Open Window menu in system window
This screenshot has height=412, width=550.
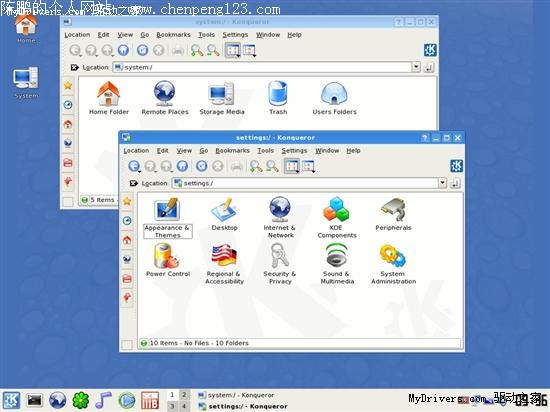[x=268, y=35]
